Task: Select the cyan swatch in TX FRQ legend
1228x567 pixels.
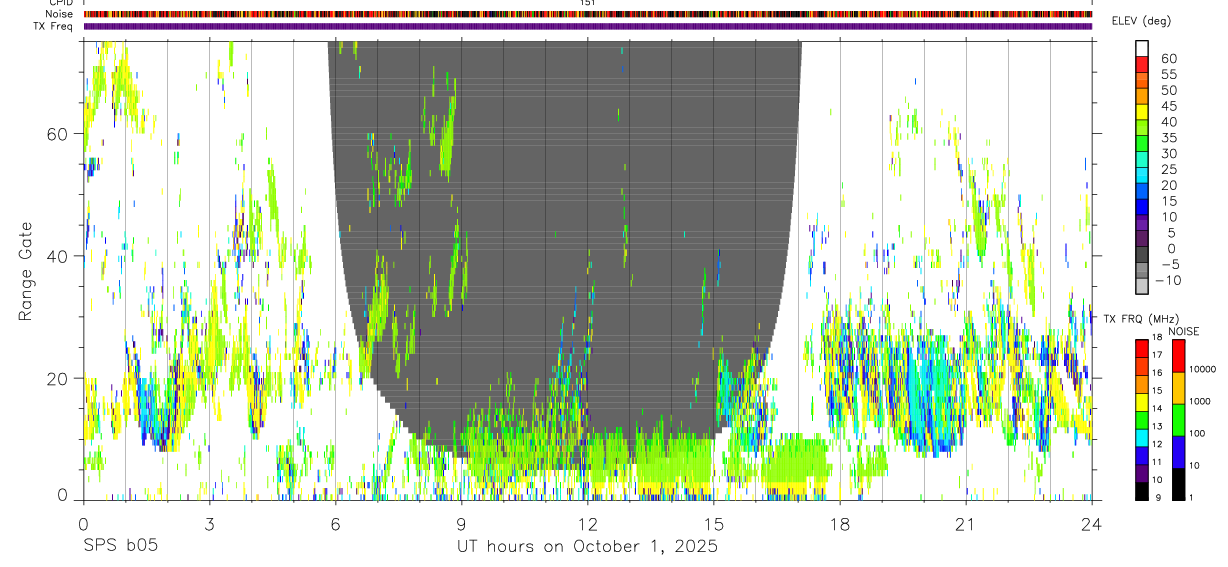Action: click(x=1142, y=438)
